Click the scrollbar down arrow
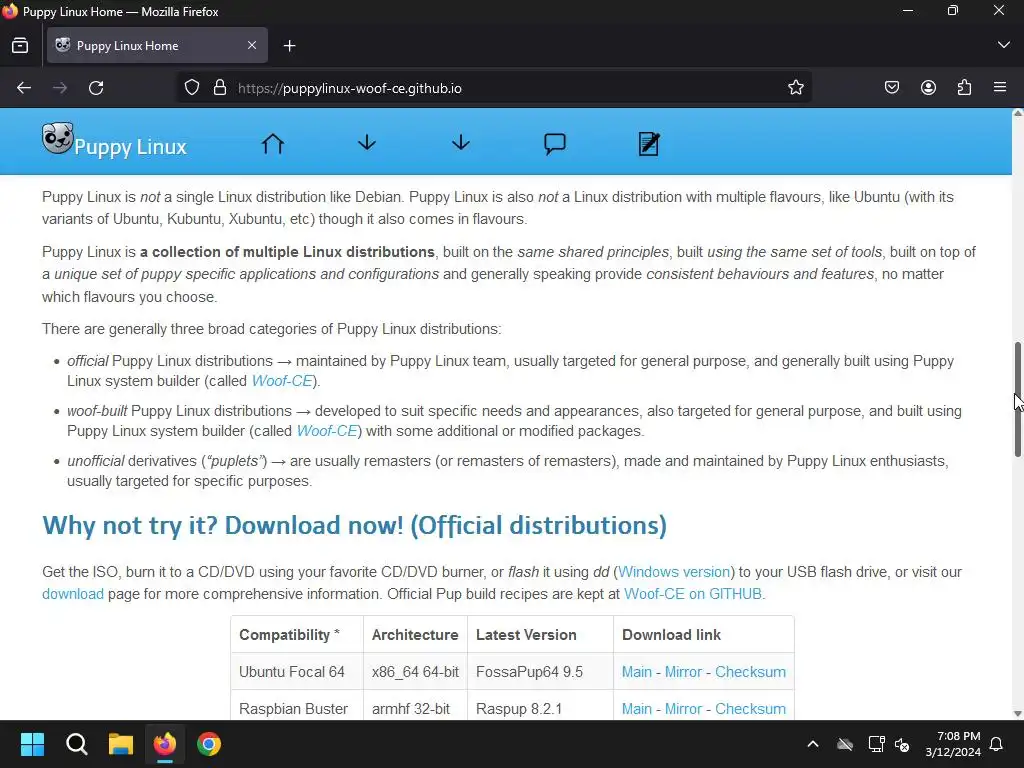 point(1017,714)
